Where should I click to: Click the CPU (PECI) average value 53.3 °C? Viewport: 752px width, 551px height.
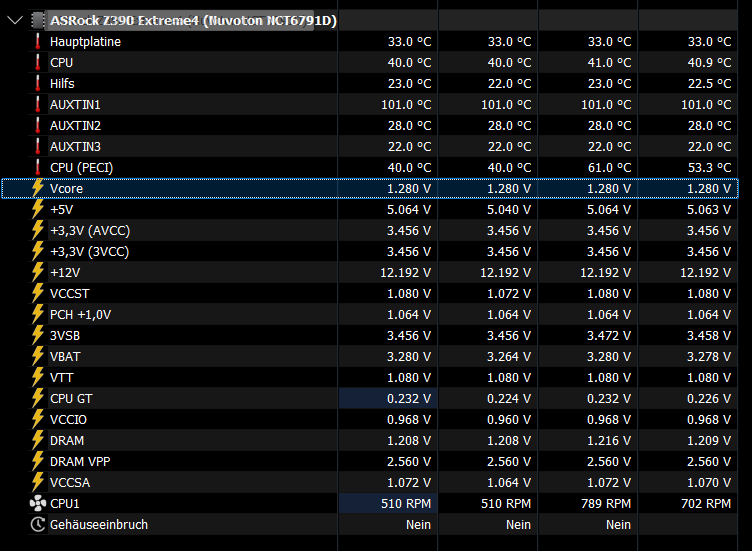click(x=709, y=168)
